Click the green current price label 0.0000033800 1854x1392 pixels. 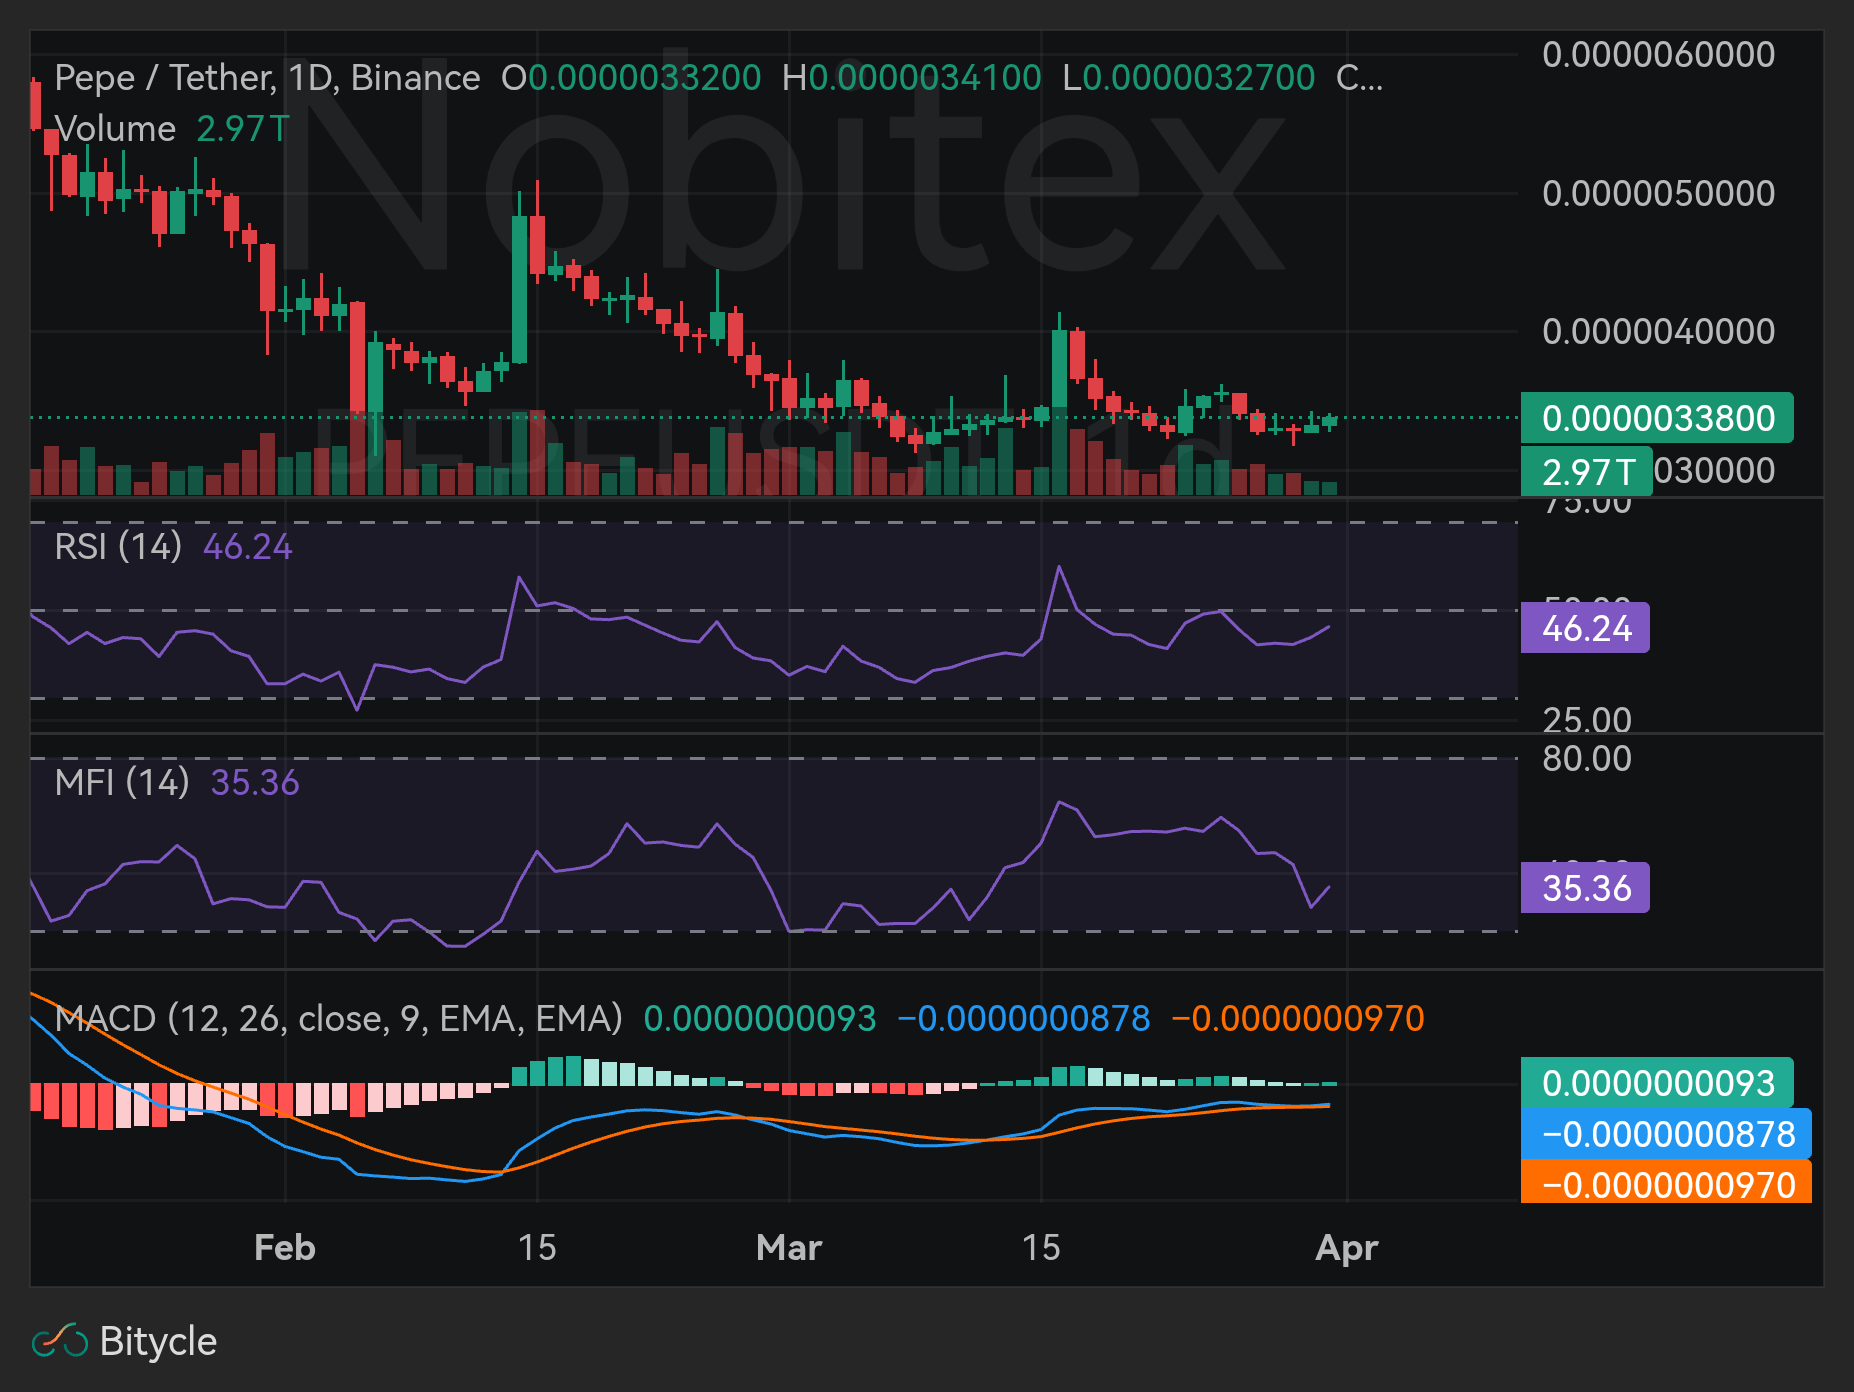[x=1657, y=418]
